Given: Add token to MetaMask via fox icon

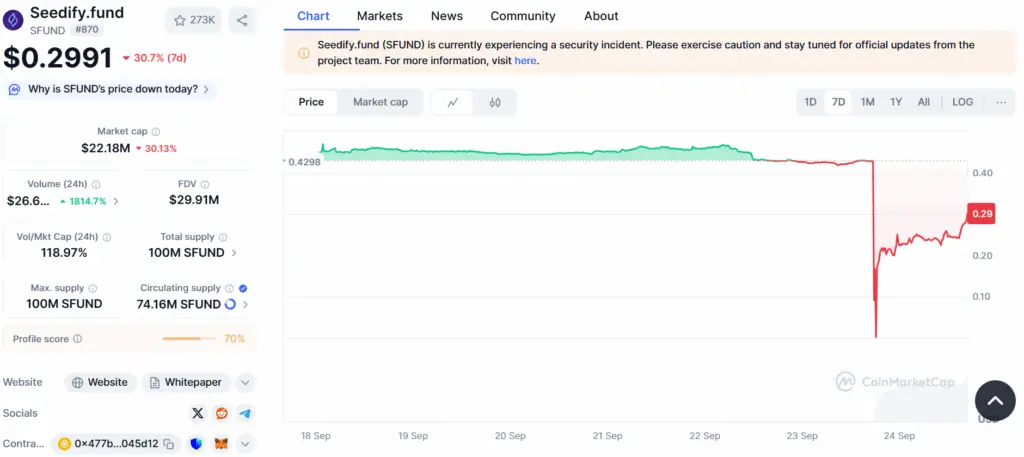Looking at the screenshot, I should point(221,443).
